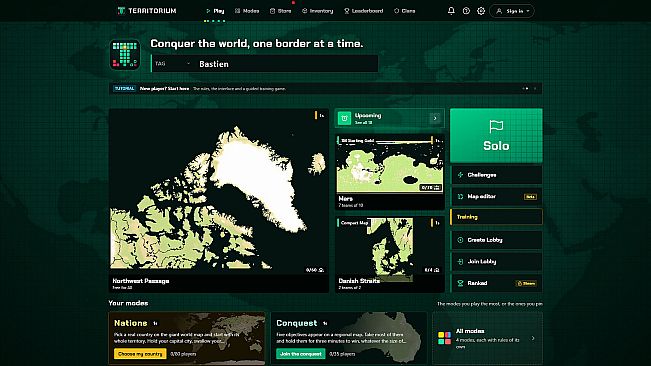Click the Nations mode title
Image resolution: width=651 pixels, height=366 pixels.
[x=130, y=323]
